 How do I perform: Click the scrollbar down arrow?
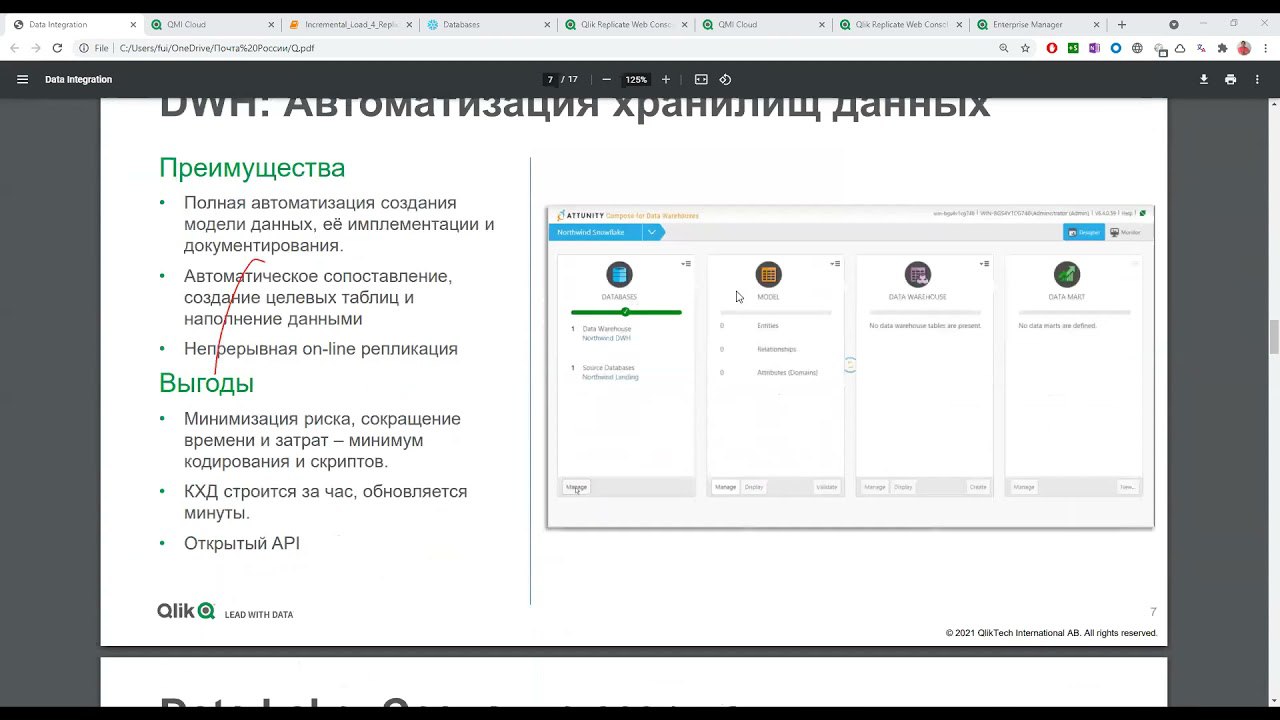pos(1273,703)
